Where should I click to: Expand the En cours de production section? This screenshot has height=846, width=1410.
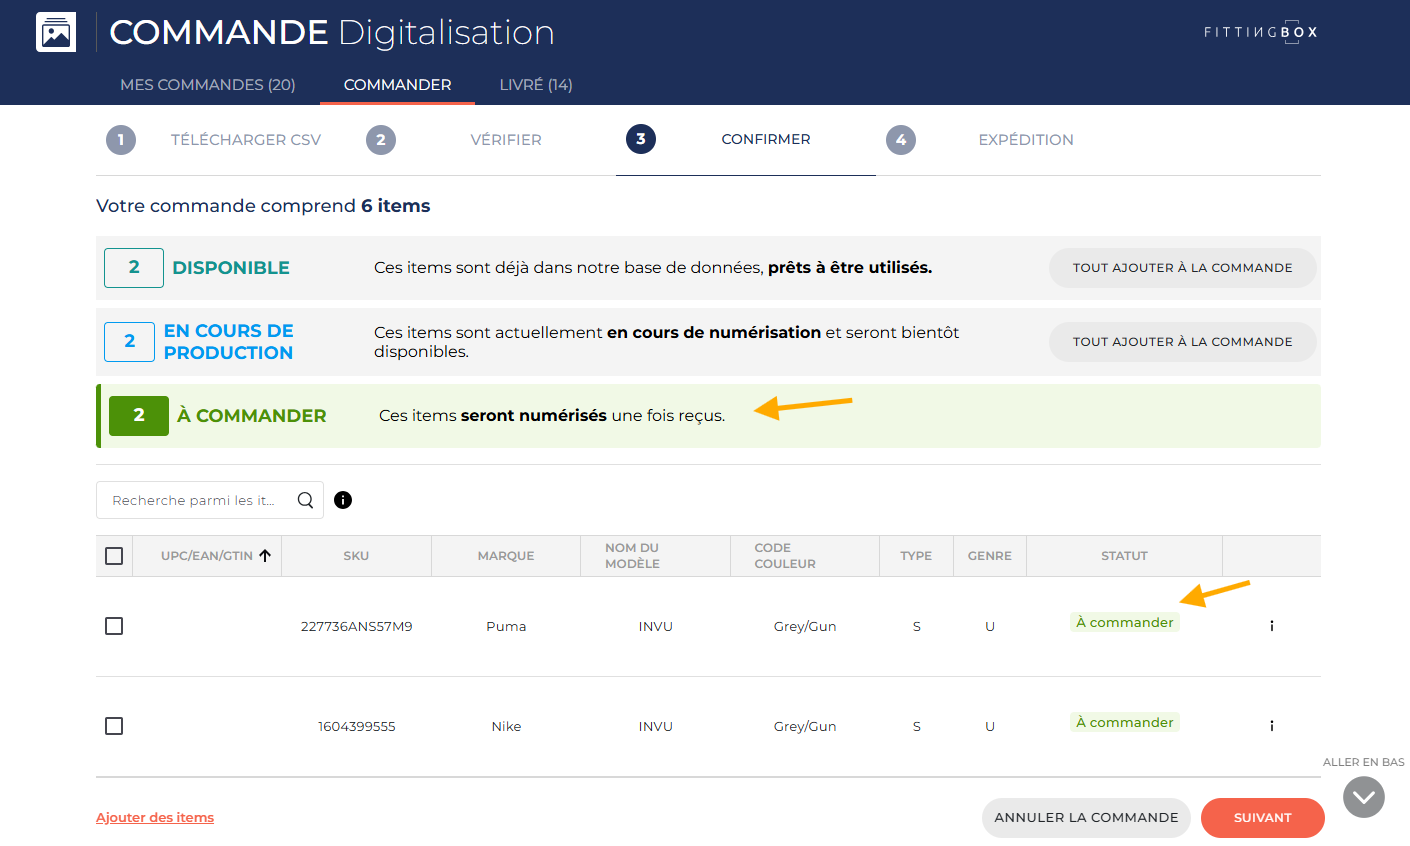[x=228, y=342]
